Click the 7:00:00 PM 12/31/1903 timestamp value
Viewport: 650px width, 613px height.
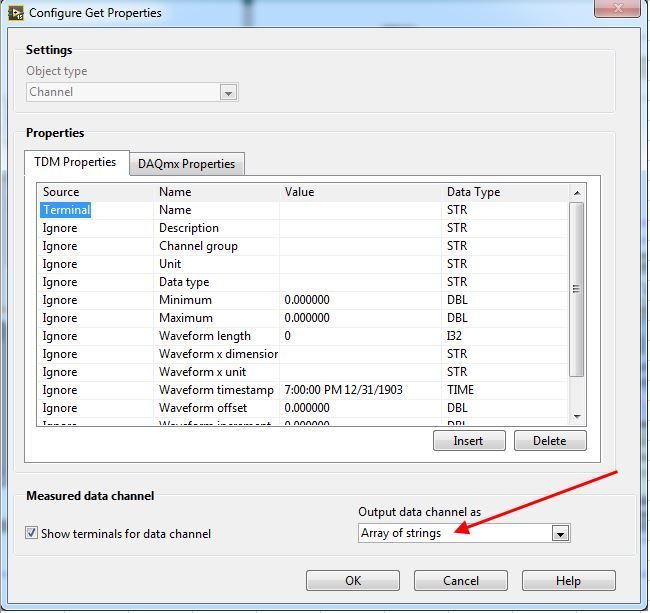343,390
